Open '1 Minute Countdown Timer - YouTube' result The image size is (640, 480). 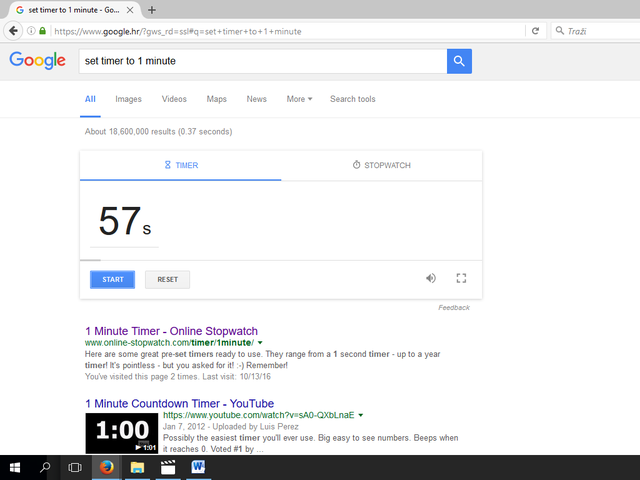(180, 404)
